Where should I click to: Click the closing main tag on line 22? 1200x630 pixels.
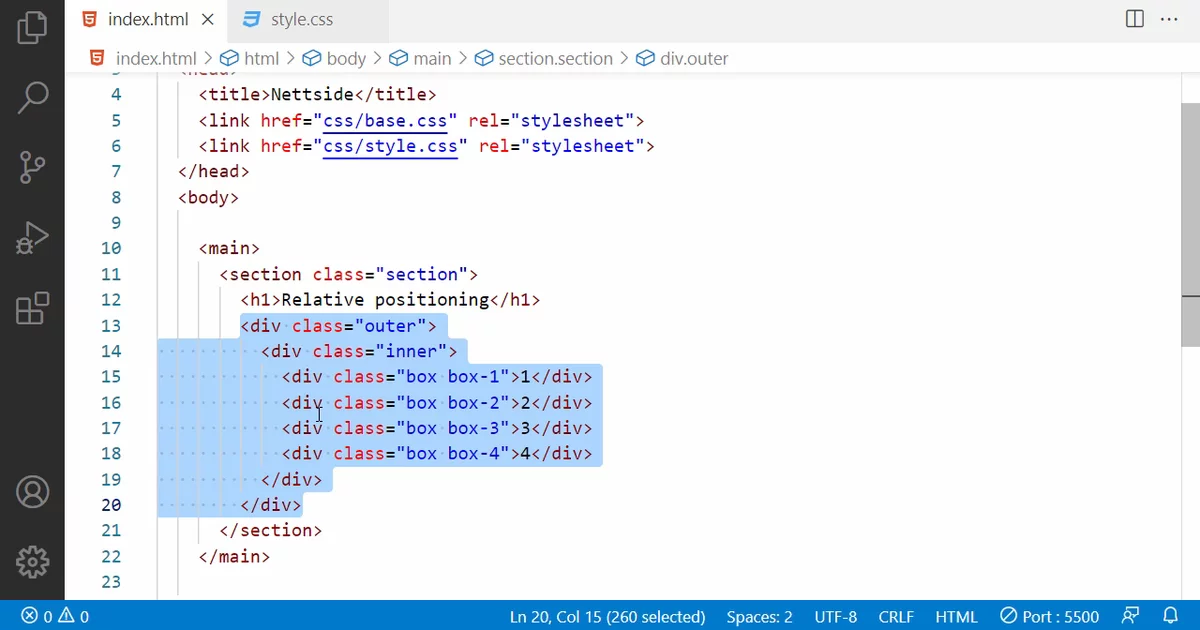234,556
